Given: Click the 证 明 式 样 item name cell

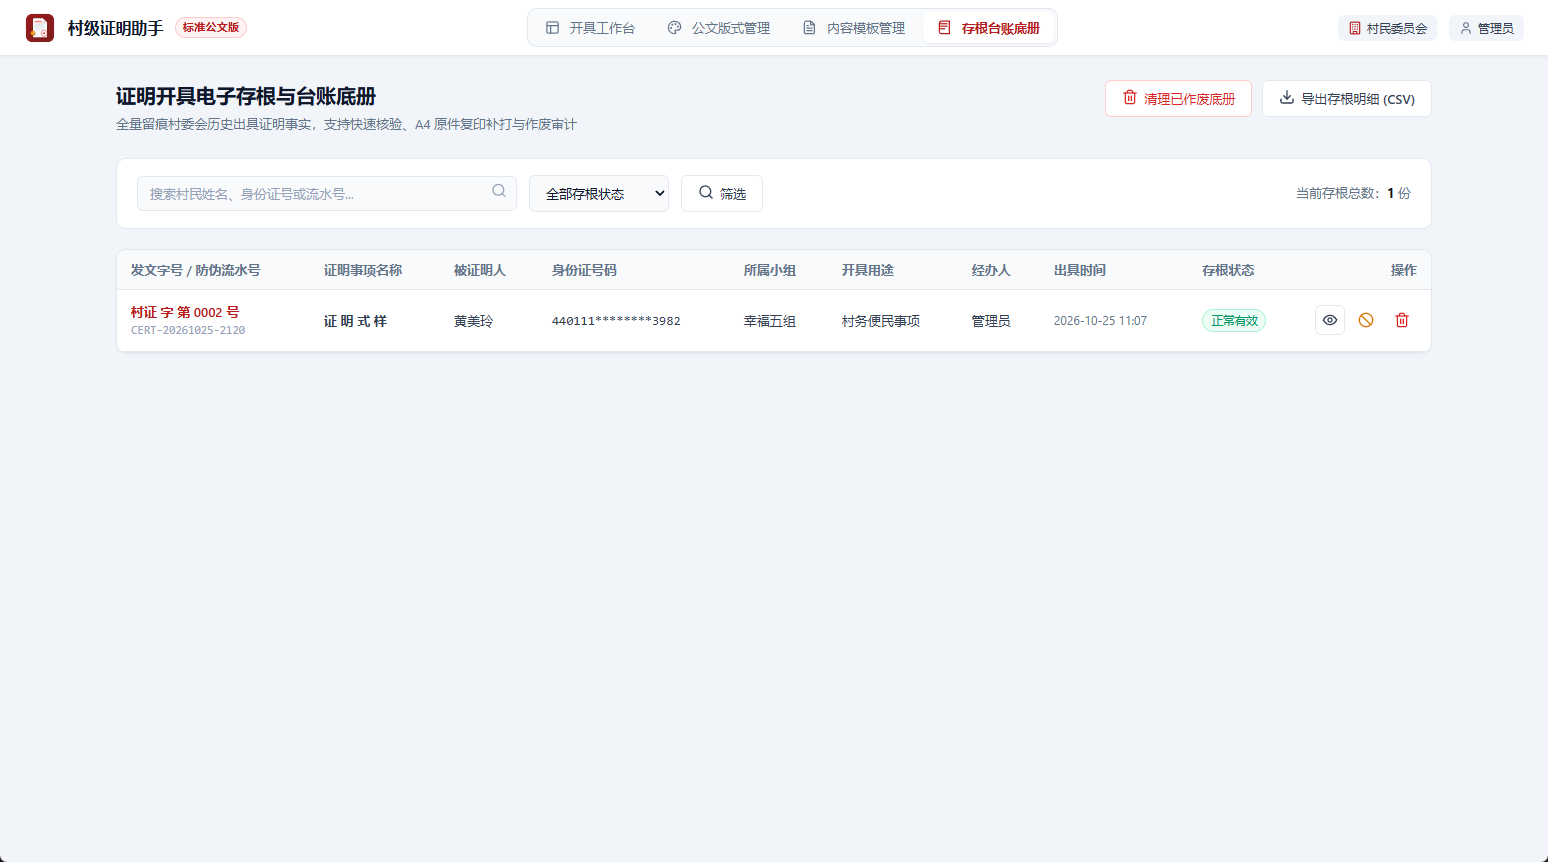Looking at the screenshot, I should [x=355, y=321].
